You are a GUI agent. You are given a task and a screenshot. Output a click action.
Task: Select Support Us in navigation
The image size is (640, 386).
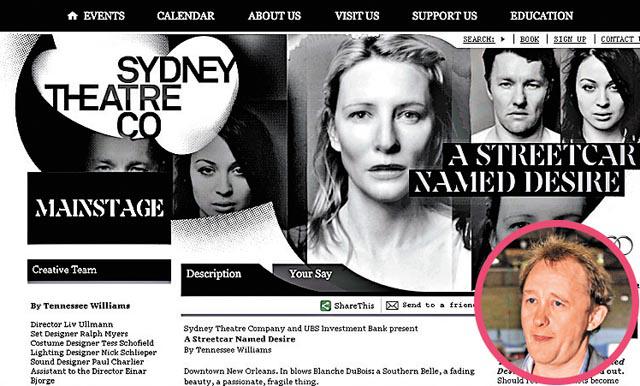[x=444, y=16]
